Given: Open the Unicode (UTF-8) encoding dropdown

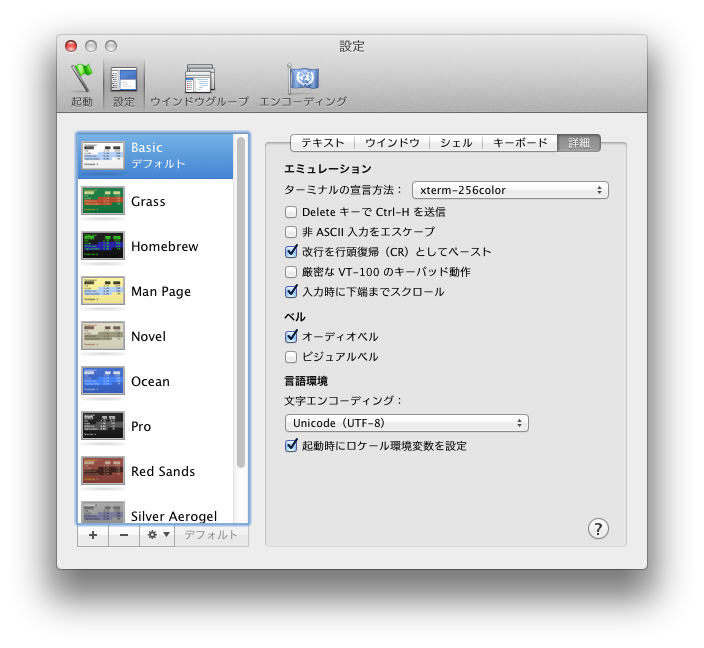Looking at the screenshot, I should [x=406, y=423].
